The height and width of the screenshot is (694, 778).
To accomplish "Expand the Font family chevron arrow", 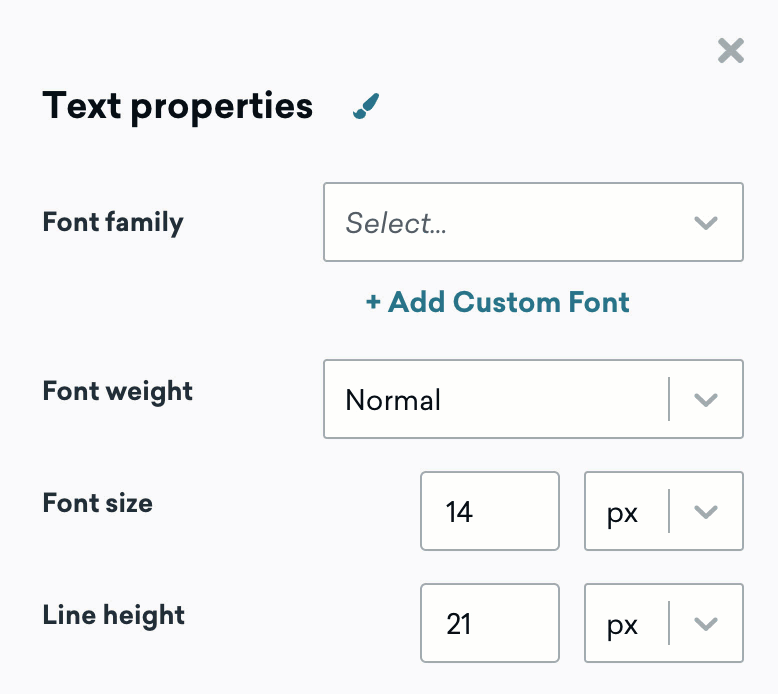I will pyautogui.click(x=706, y=223).
